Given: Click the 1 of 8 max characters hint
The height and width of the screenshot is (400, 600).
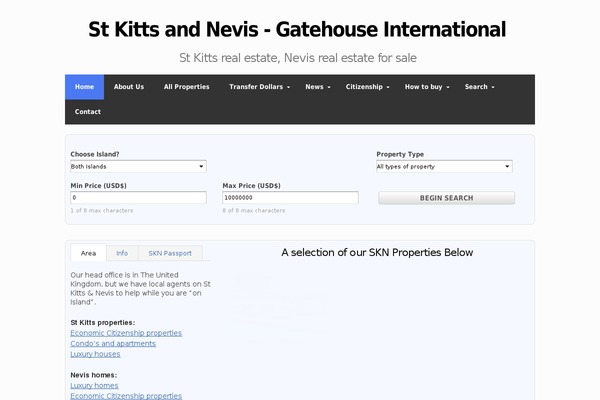Looking at the screenshot, I should pos(102,211).
